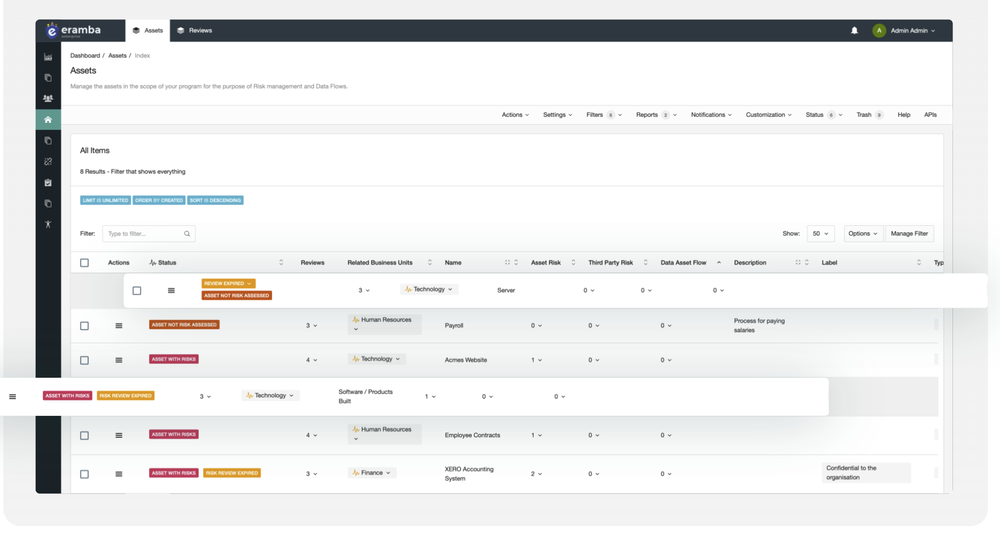Open the documents icon just below the home icon
This screenshot has width=1000, height=541.
point(48,140)
